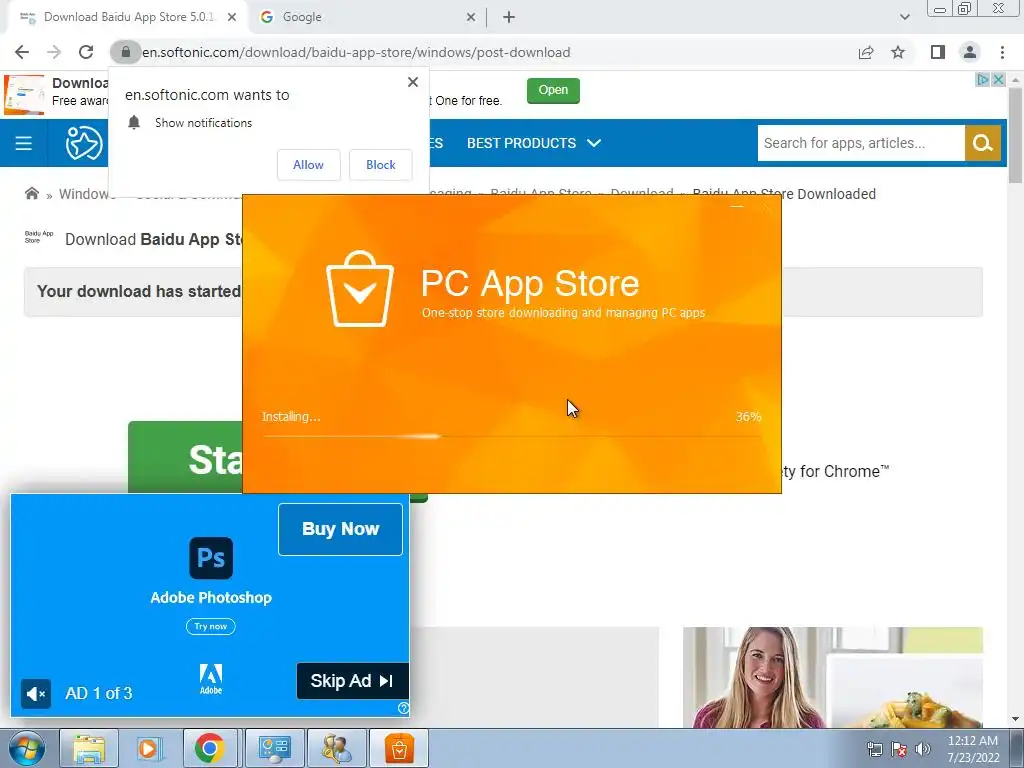The height and width of the screenshot is (768, 1024).
Task: Go back with the browser back arrow
Action: pyautogui.click(x=22, y=52)
